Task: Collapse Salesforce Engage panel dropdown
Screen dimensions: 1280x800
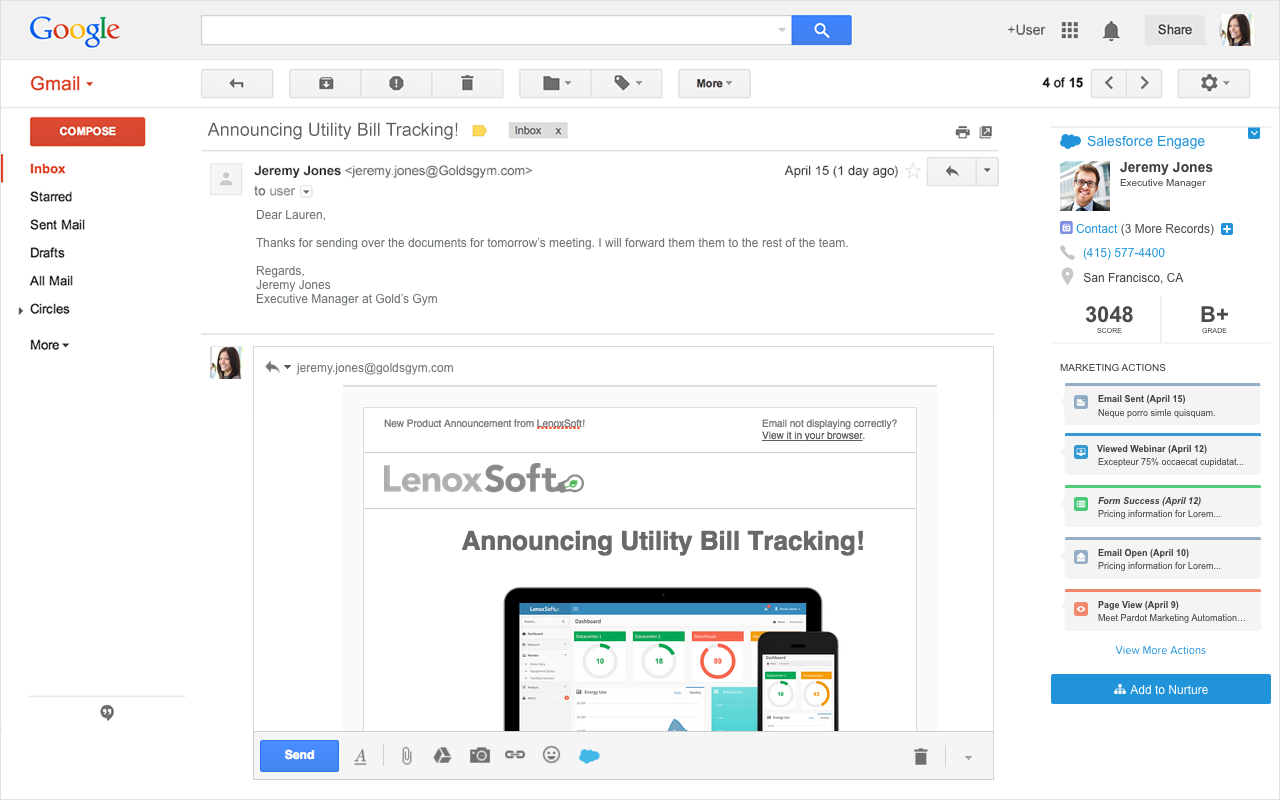Action: tap(1254, 132)
